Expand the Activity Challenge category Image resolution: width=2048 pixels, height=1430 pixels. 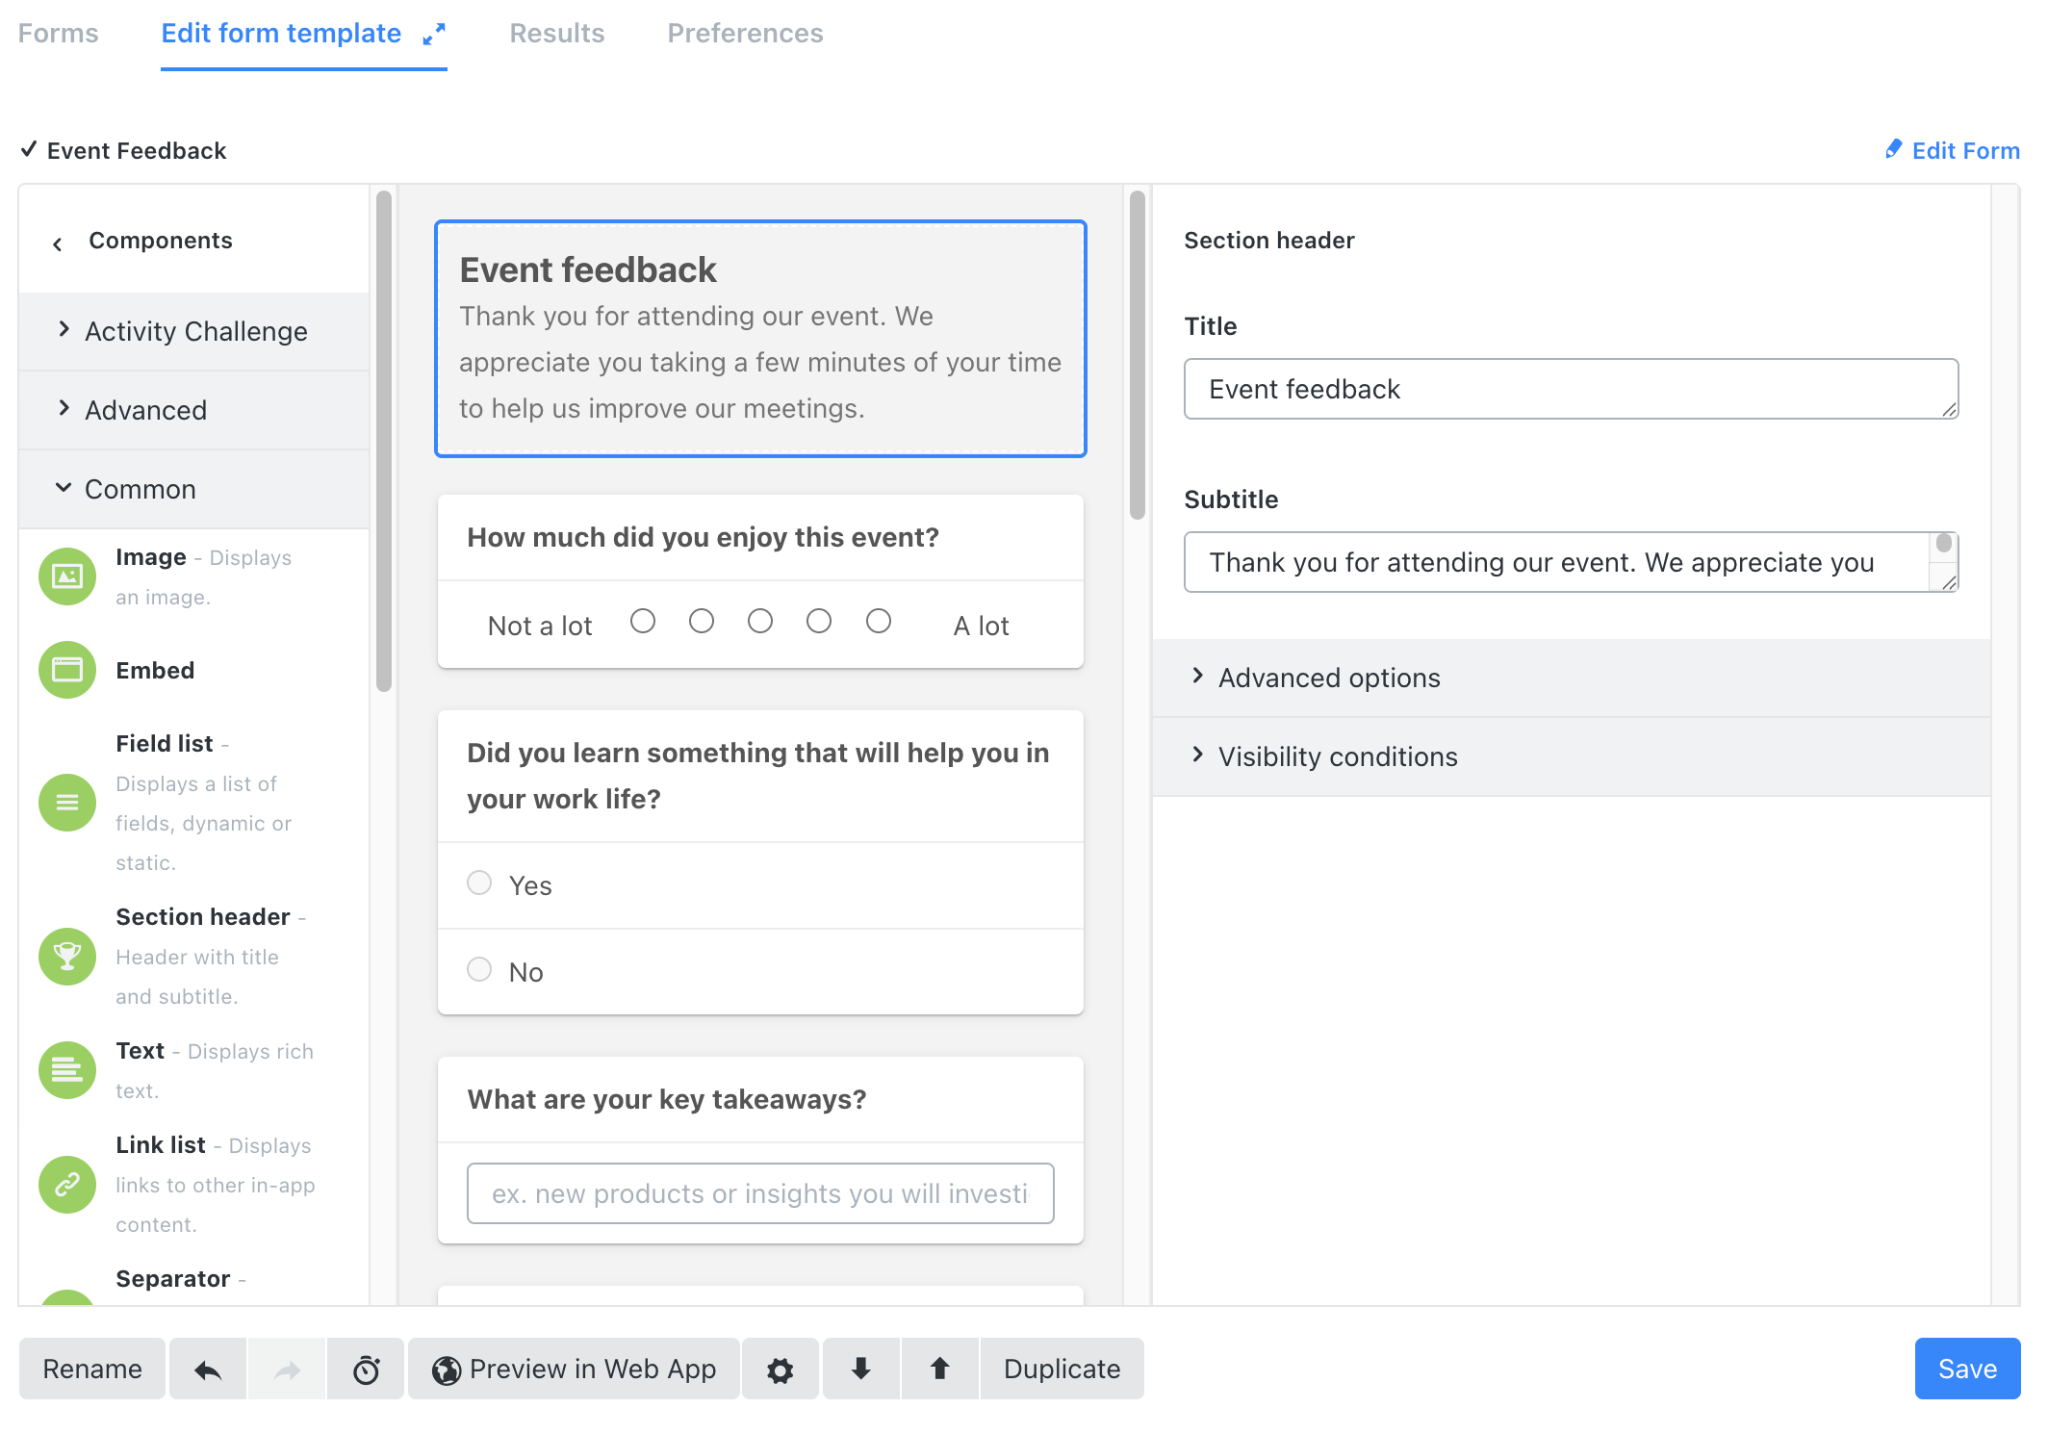click(x=194, y=331)
